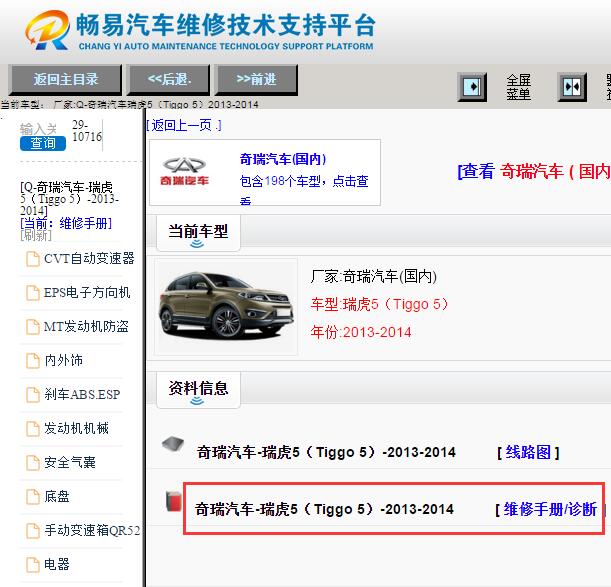Open 发动机机械 in the sidebar tree
The image size is (611, 587).
point(76,428)
